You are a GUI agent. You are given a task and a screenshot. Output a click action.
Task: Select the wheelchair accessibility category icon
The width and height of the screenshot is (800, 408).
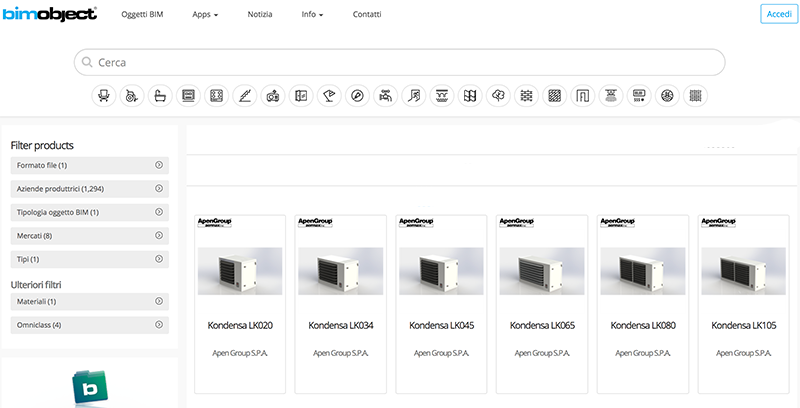click(132, 96)
